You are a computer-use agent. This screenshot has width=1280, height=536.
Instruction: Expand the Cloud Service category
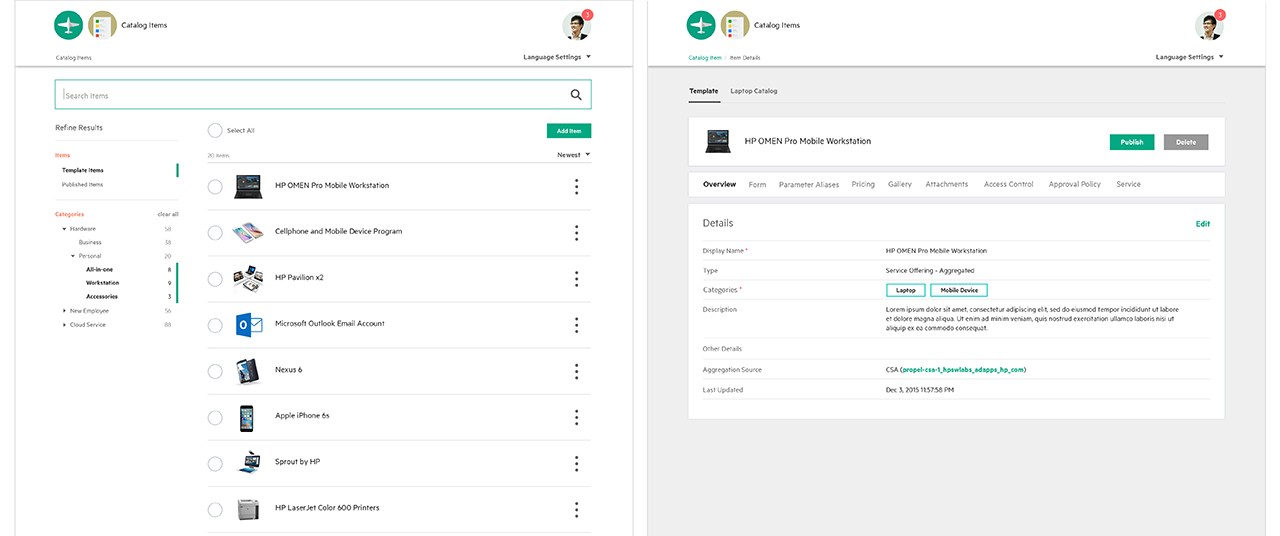[65, 325]
